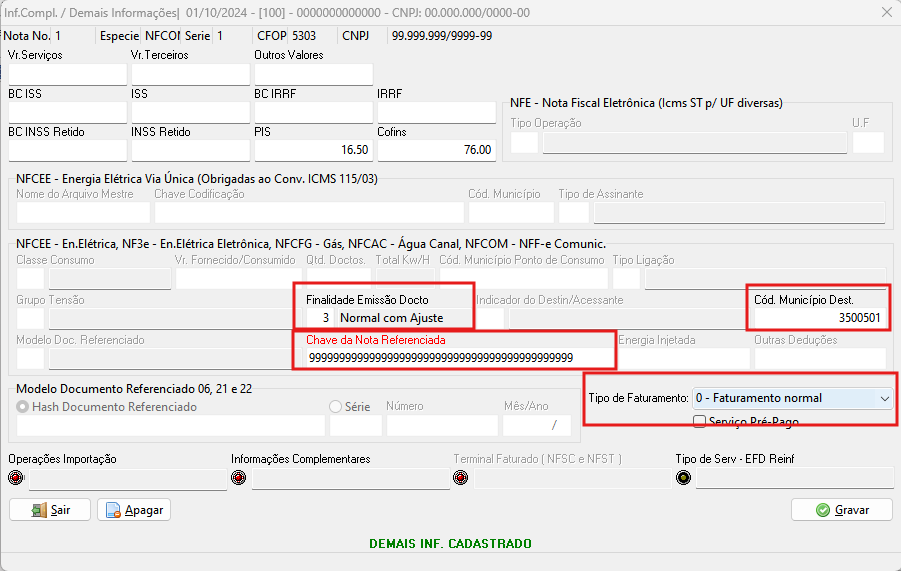The height and width of the screenshot is (571, 901).
Task: Select the Série radio button
Action: (x=336, y=407)
